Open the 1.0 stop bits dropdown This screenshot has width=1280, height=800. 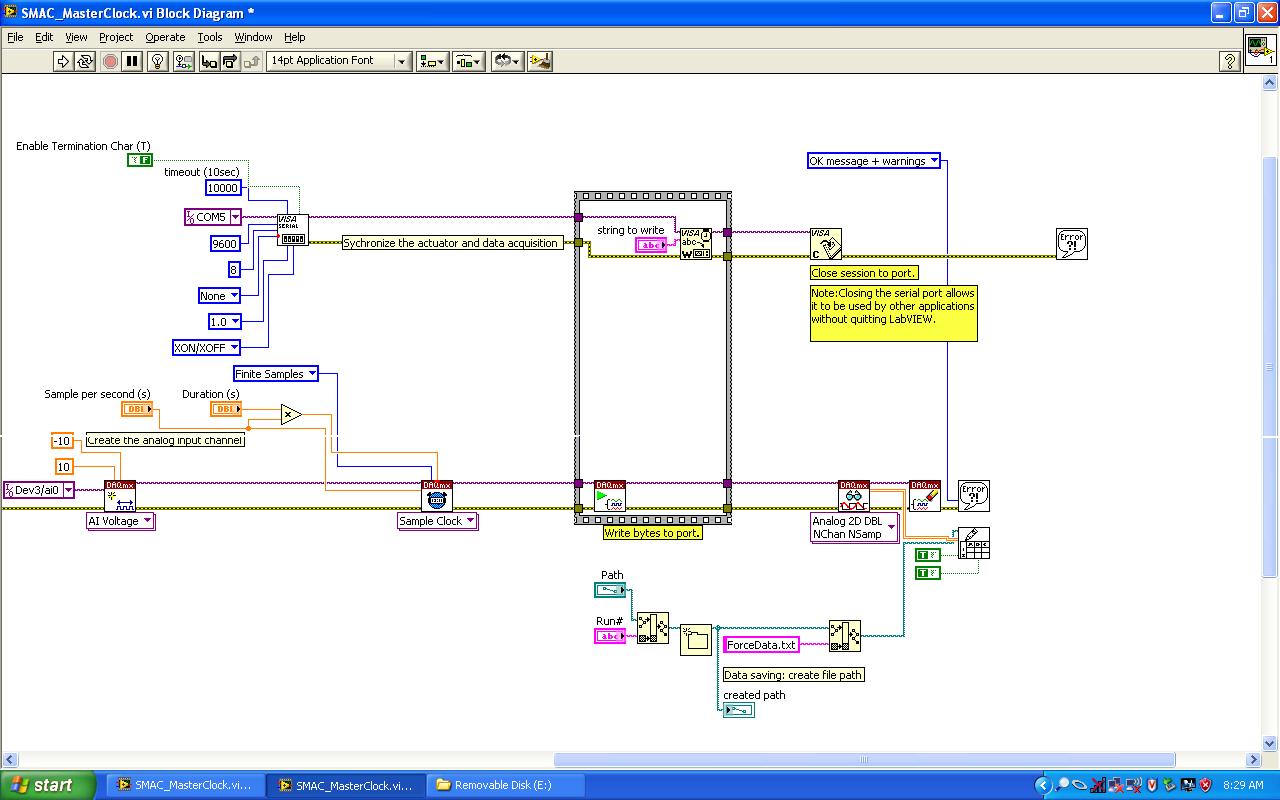click(225, 322)
